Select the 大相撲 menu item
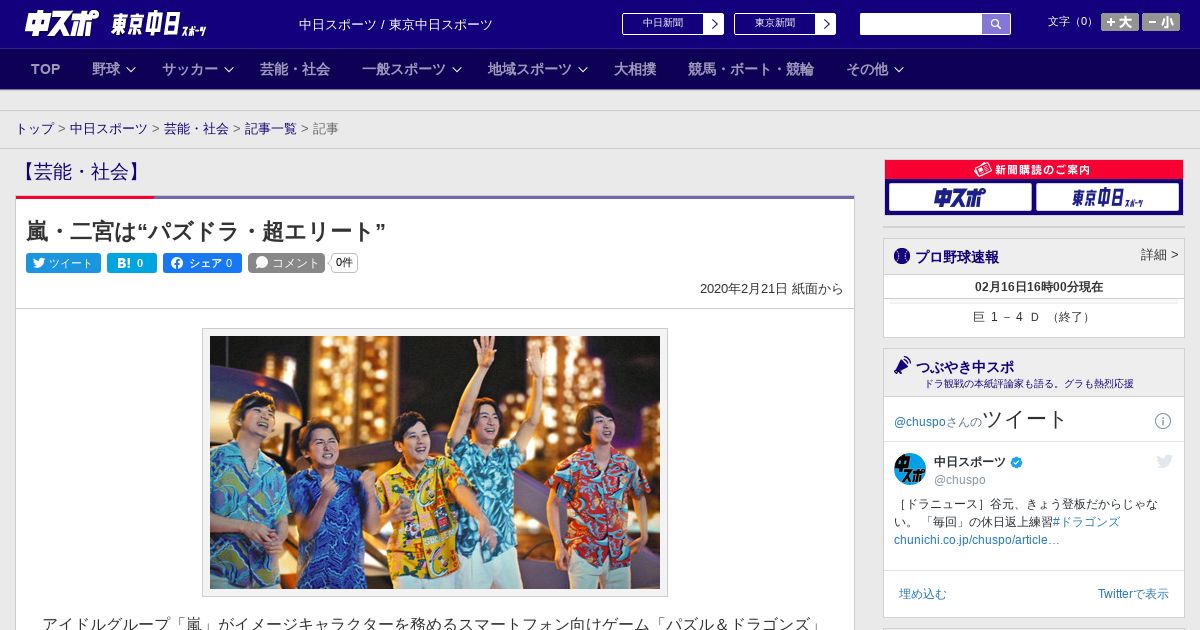 pyautogui.click(x=635, y=69)
